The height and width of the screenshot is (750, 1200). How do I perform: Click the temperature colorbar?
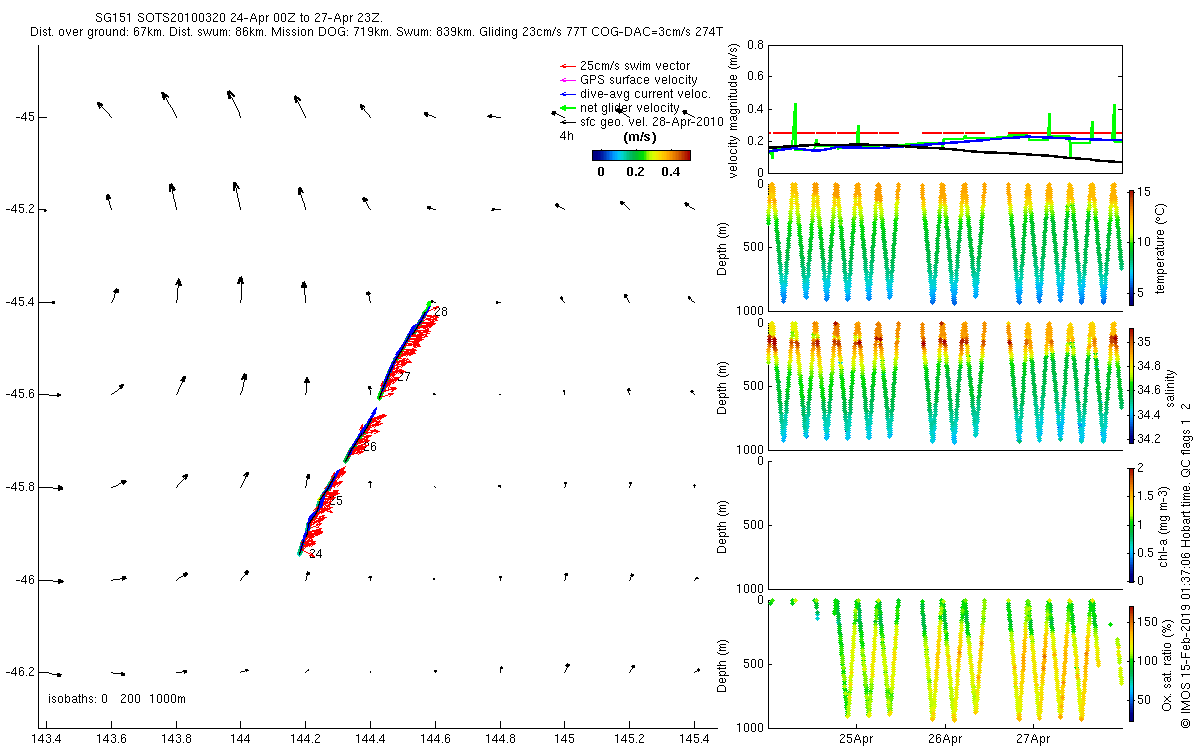click(1131, 246)
